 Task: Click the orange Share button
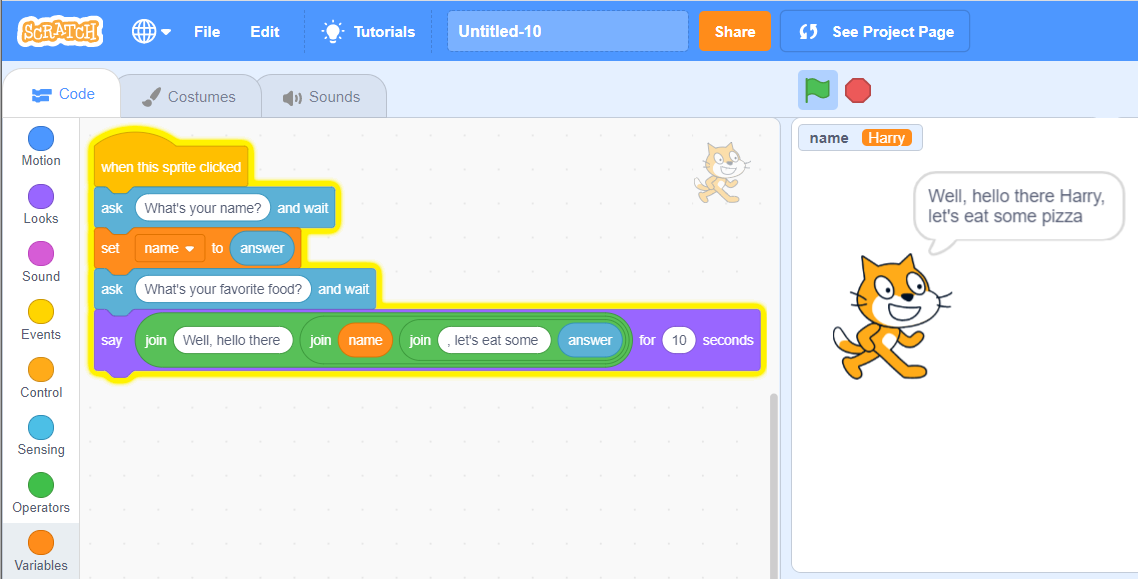[734, 31]
